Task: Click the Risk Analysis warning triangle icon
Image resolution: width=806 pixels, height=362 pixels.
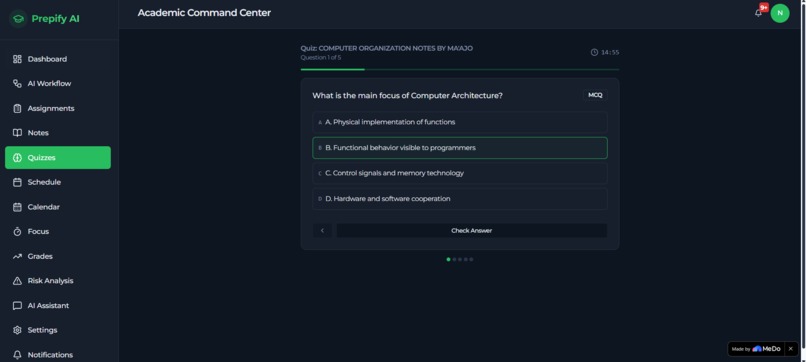Action: point(17,281)
